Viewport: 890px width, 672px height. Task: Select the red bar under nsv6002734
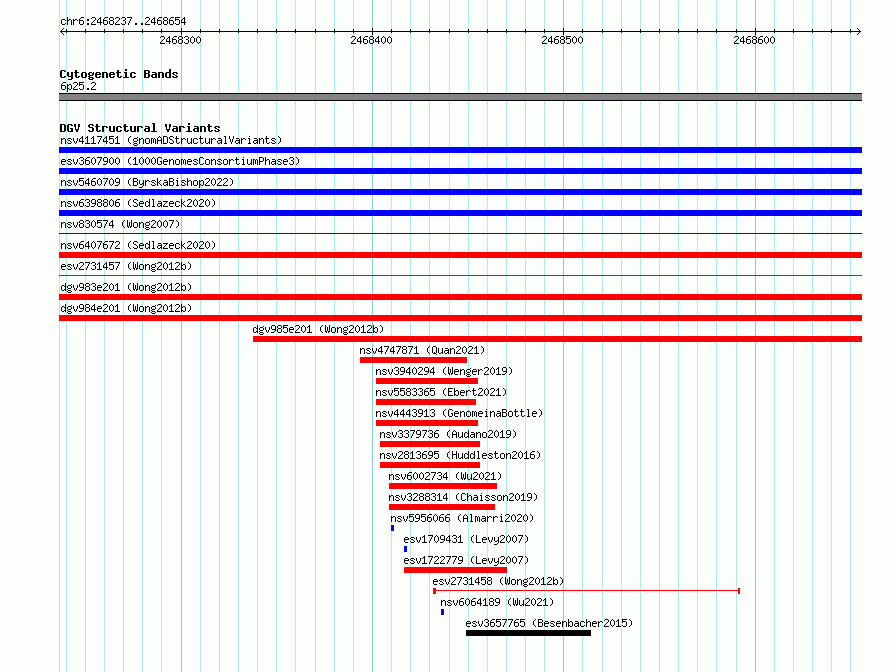pos(443,486)
